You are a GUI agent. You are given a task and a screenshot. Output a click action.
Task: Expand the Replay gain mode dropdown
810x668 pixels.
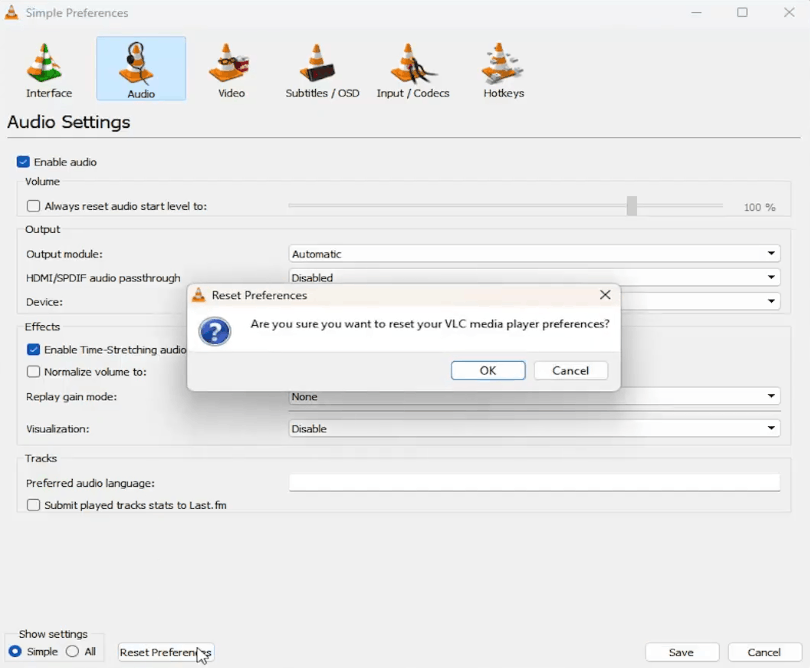pos(770,396)
